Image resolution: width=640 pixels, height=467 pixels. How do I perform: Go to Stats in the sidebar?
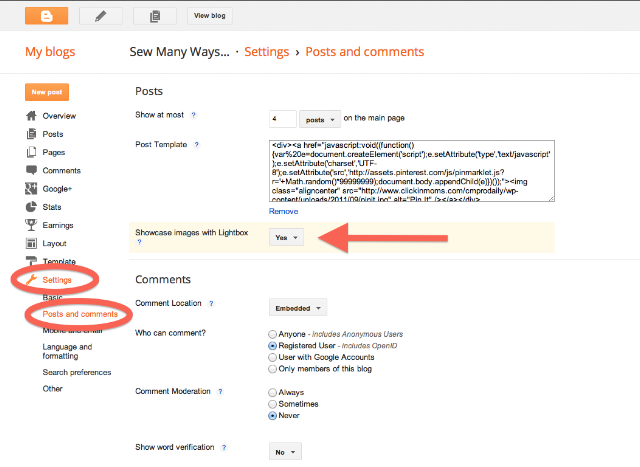tap(52, 207)
